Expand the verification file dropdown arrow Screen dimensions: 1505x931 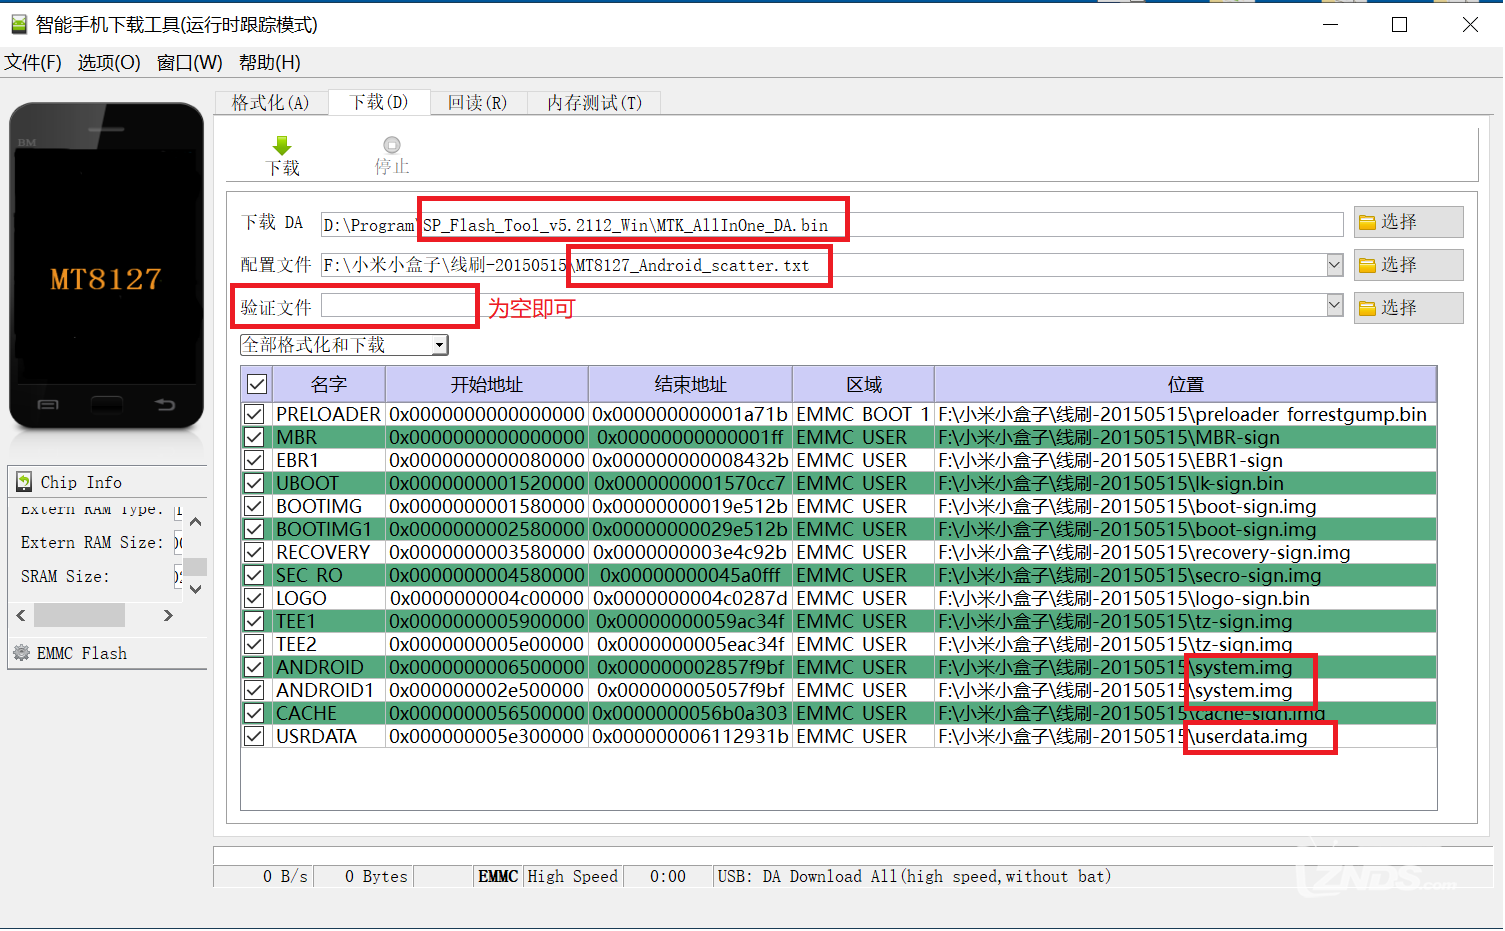[1334, 306]
